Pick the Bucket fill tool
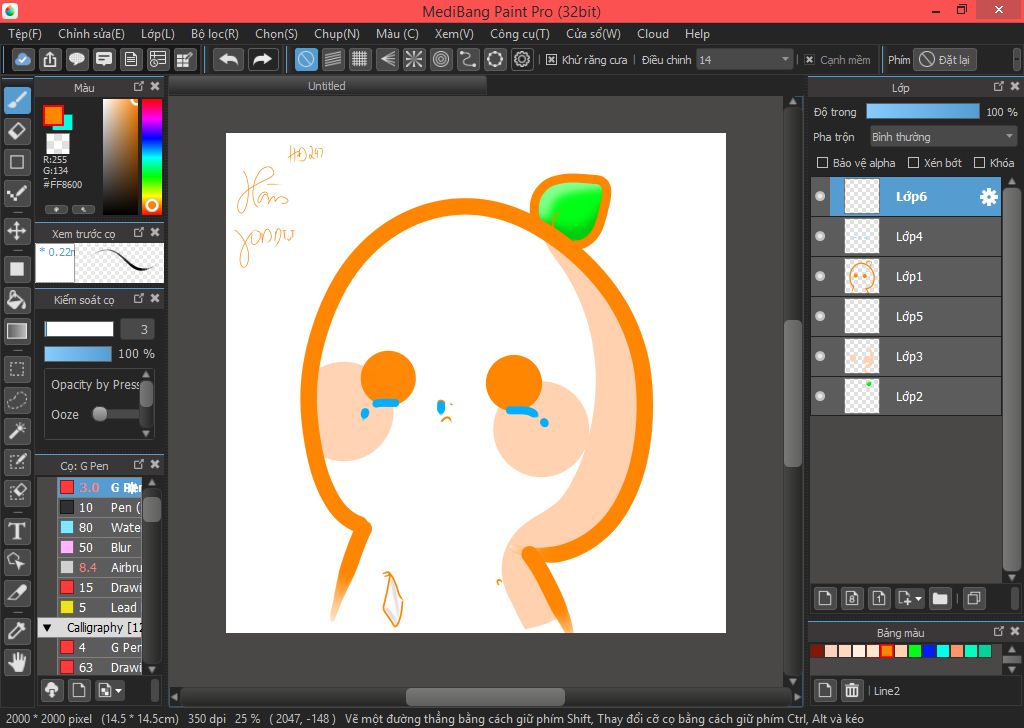1024x728 pixels. (x=17, y=300)
